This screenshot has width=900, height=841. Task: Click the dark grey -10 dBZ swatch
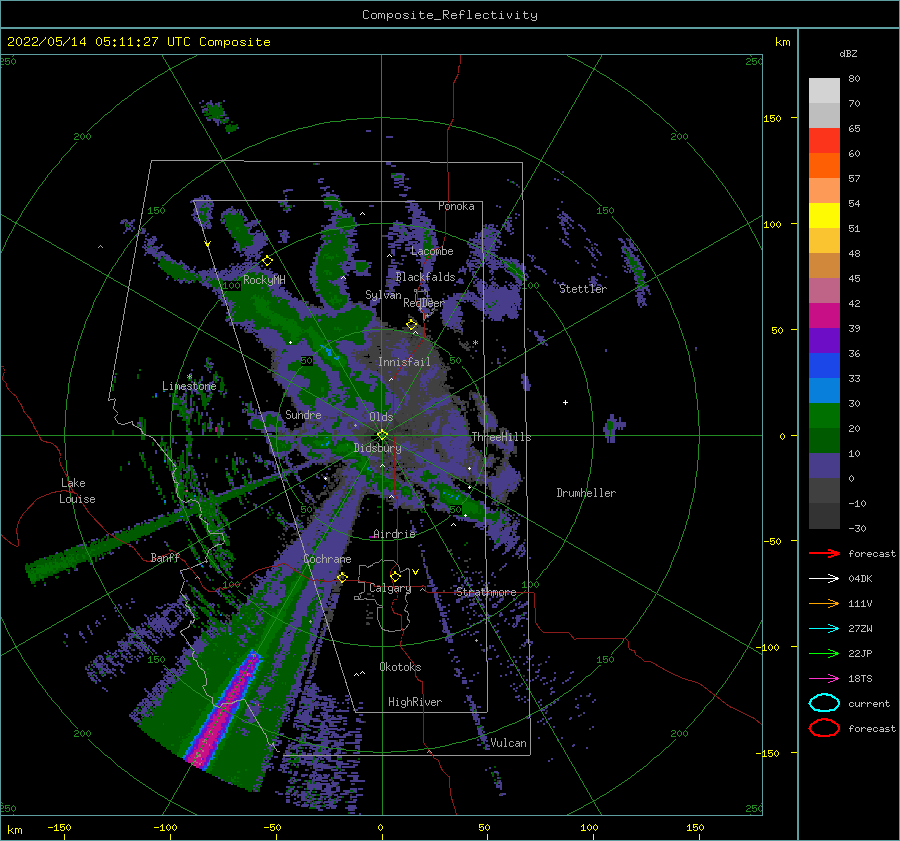824,515
